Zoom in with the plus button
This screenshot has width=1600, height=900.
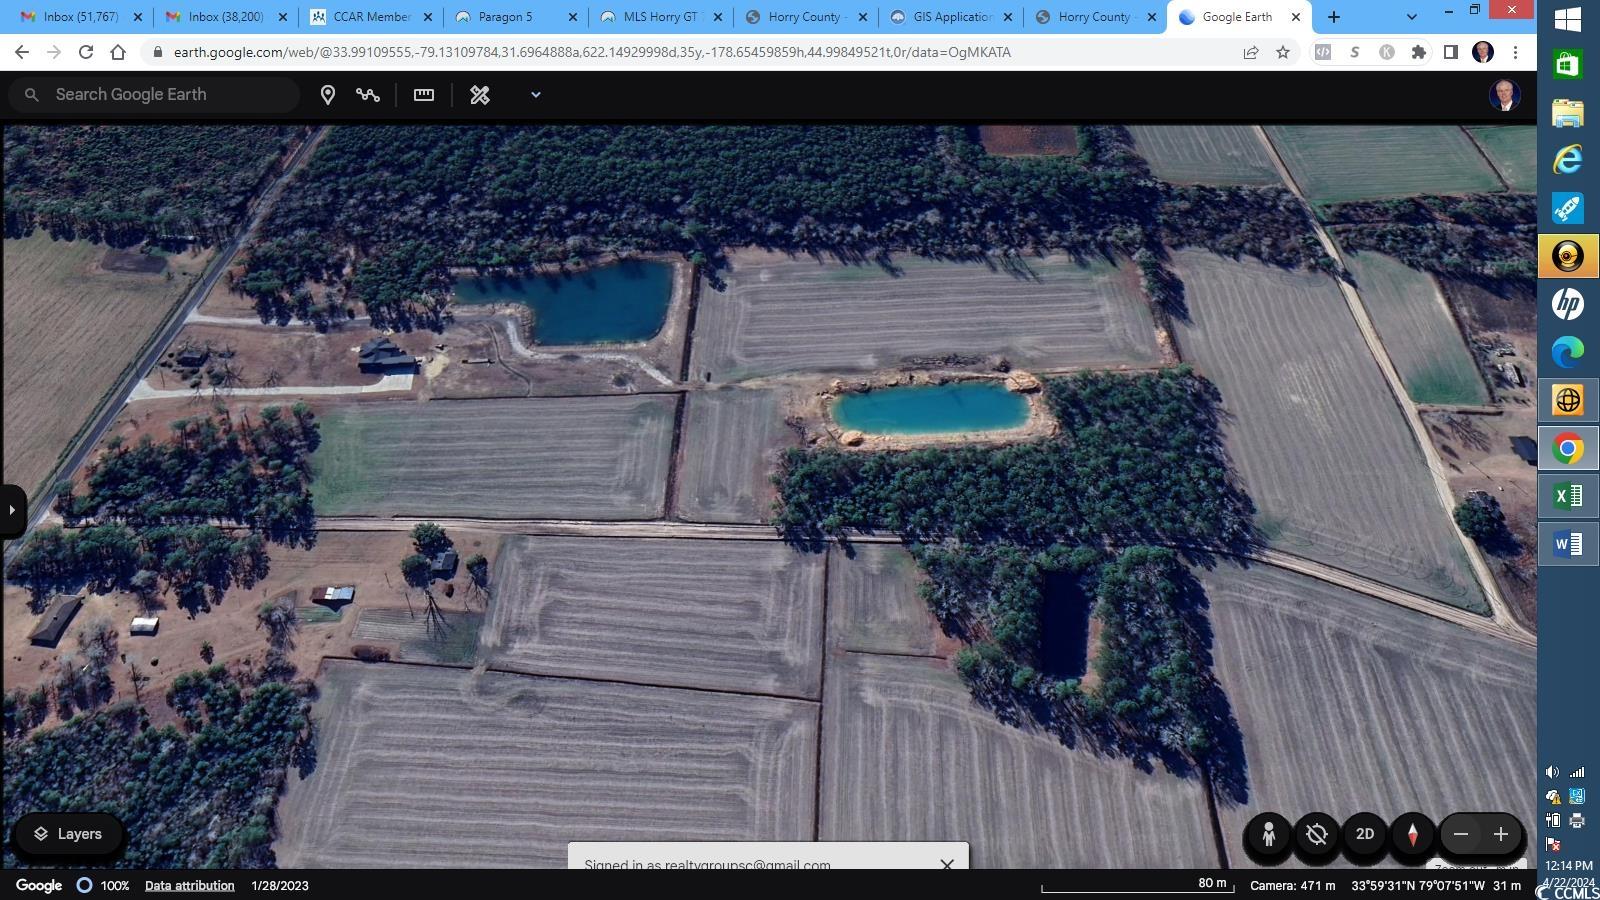(1501, 834)
